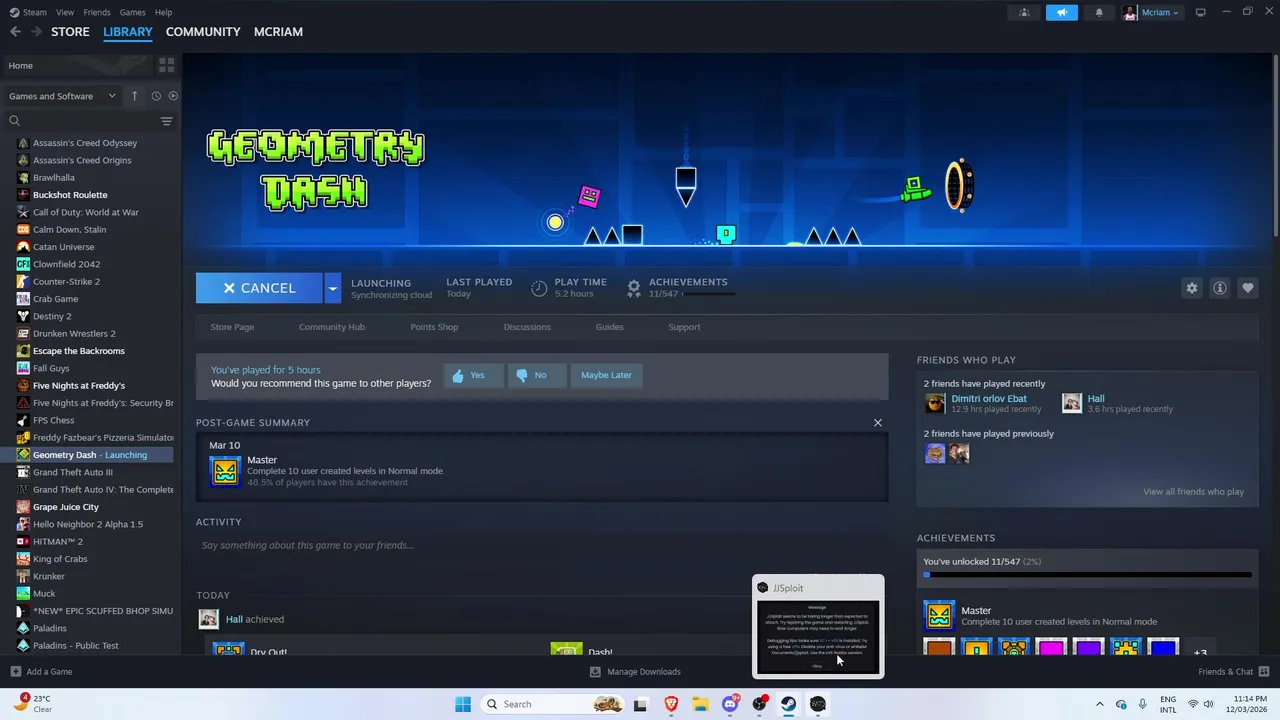1280x720 pixels.
Task: Click the blue square achievement icon
Action: click(1163, 648)
